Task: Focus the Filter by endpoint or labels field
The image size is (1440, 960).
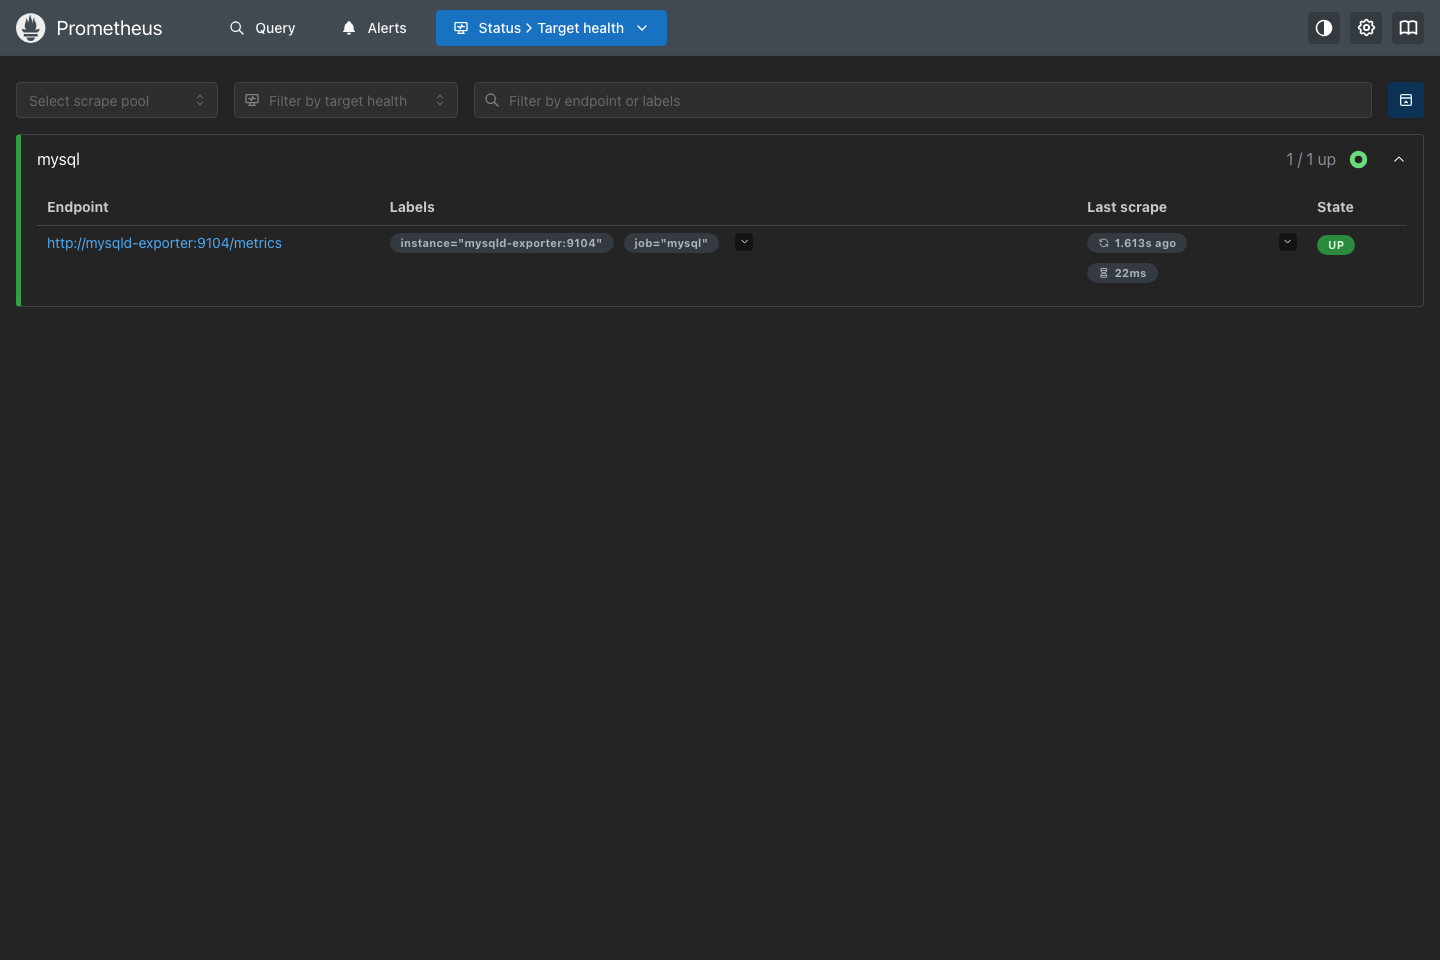Action: (x=923, y=100)
